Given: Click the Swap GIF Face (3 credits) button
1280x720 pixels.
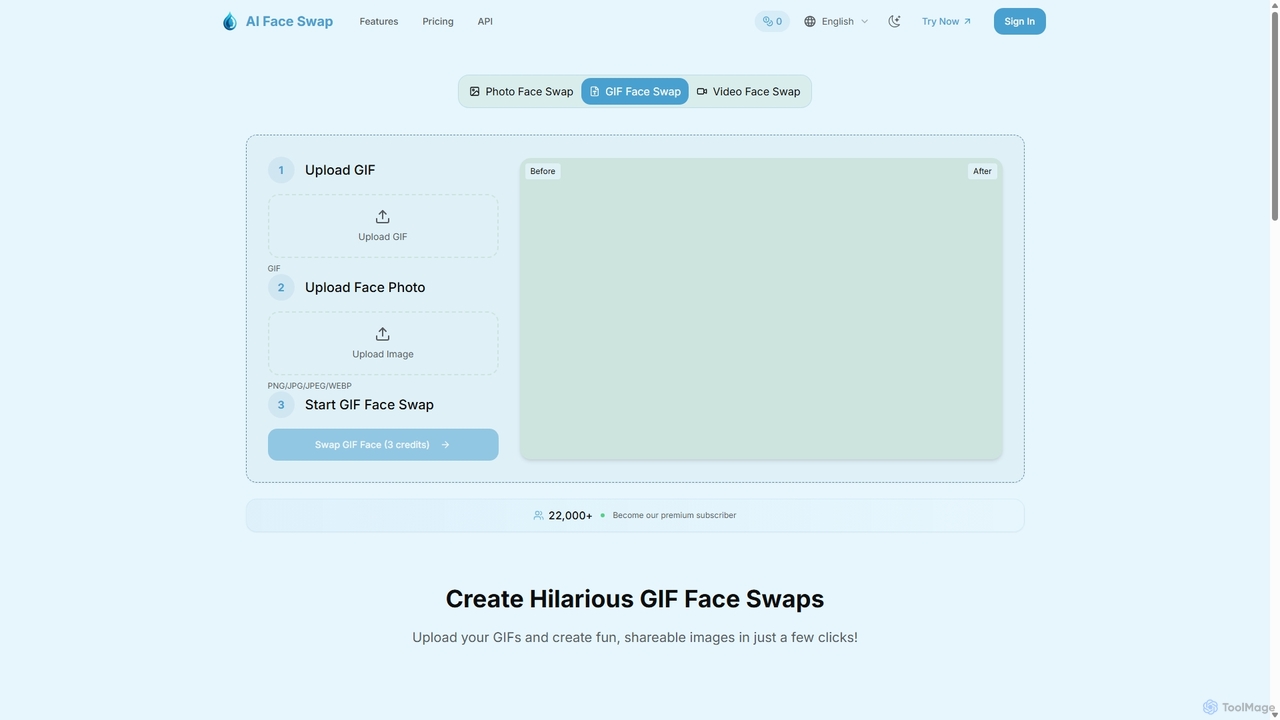Looking at the screenshot, I should coord(383,445).
